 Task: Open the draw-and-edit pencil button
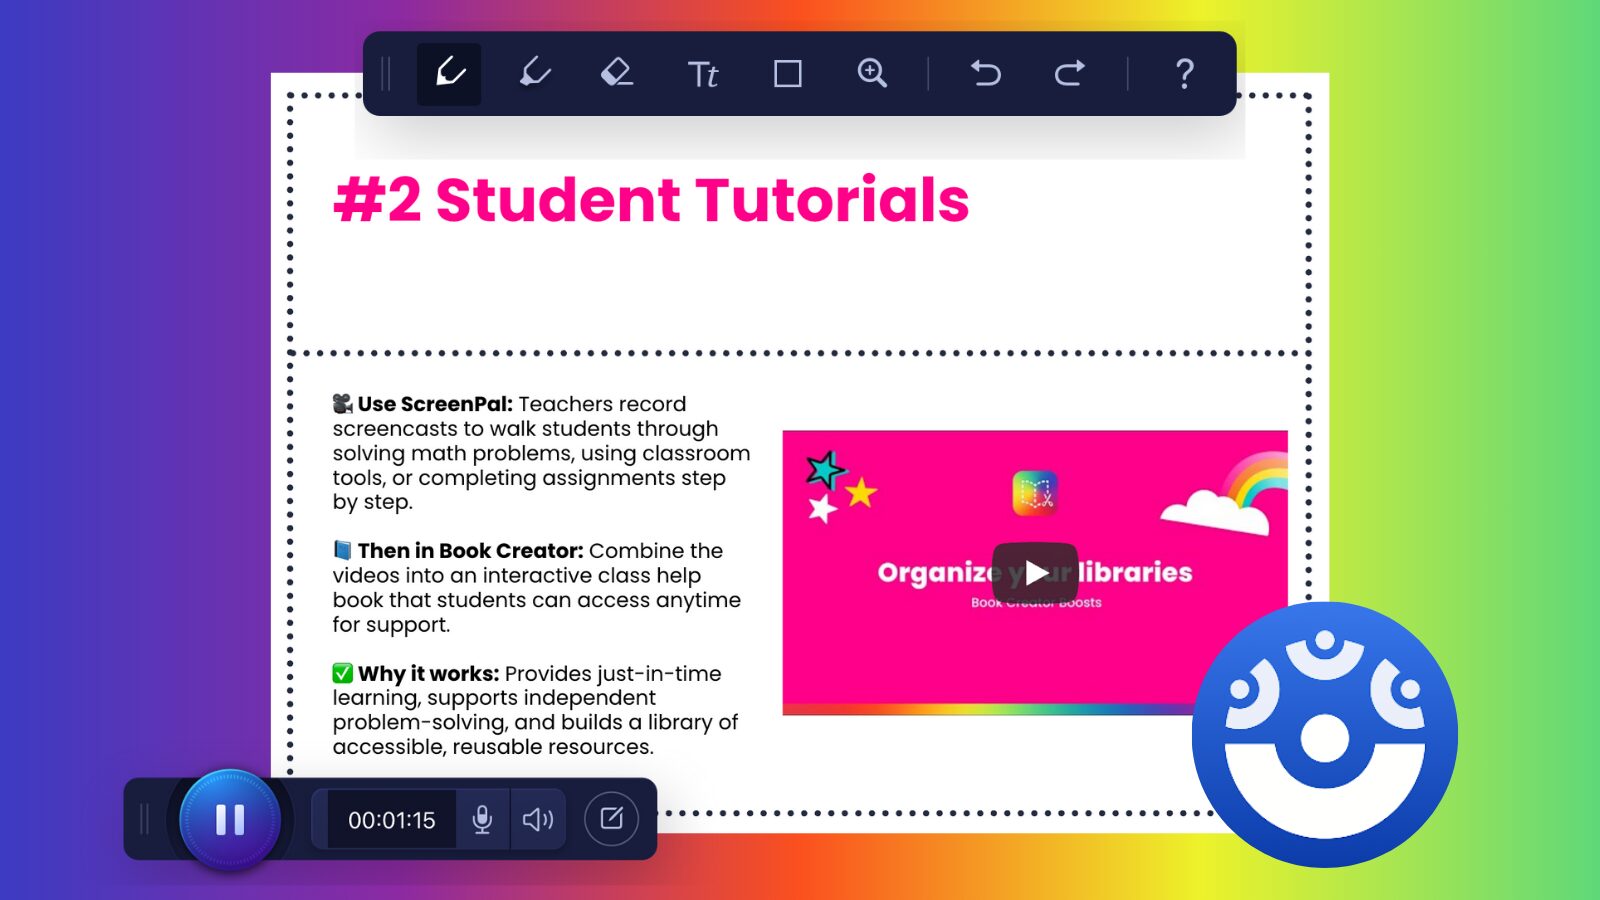coord(611,819)
